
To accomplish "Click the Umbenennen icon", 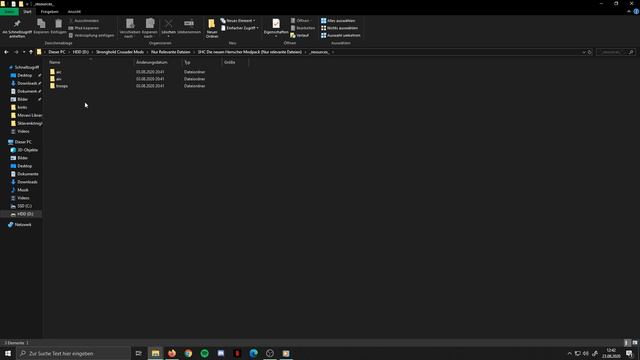I will 189,24.
